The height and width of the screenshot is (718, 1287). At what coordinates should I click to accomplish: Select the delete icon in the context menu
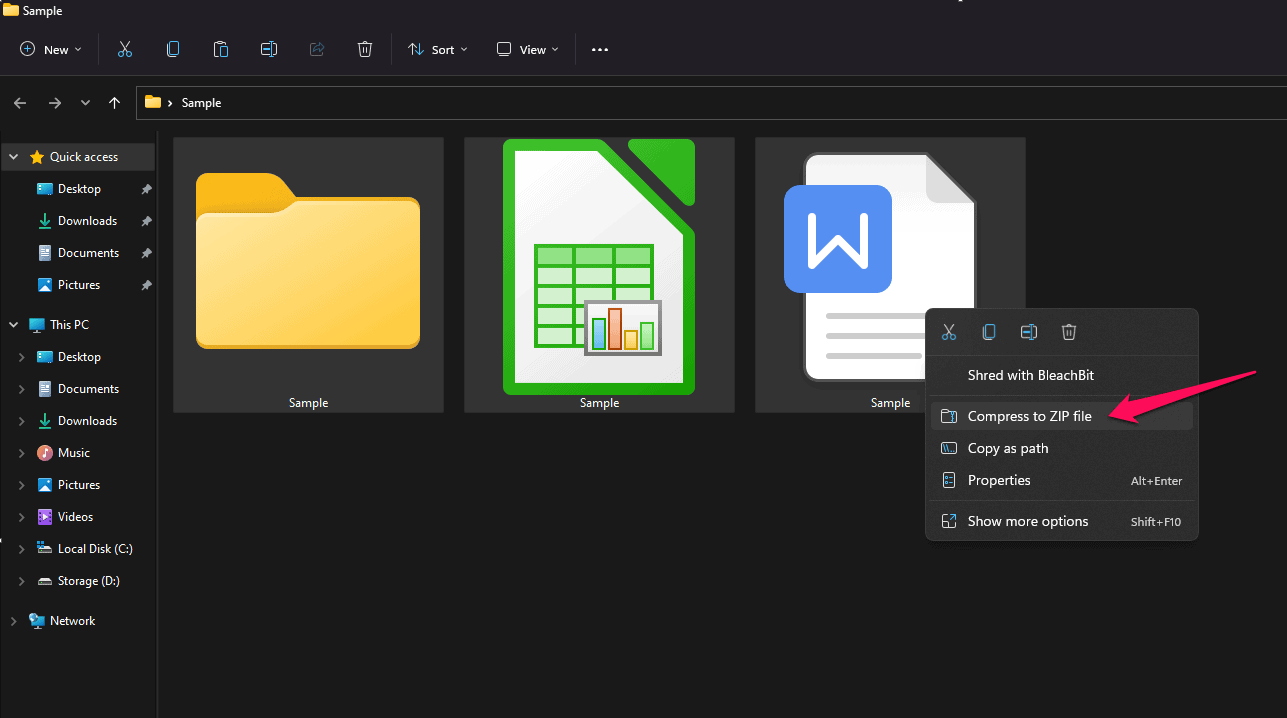click(1068, 331)
